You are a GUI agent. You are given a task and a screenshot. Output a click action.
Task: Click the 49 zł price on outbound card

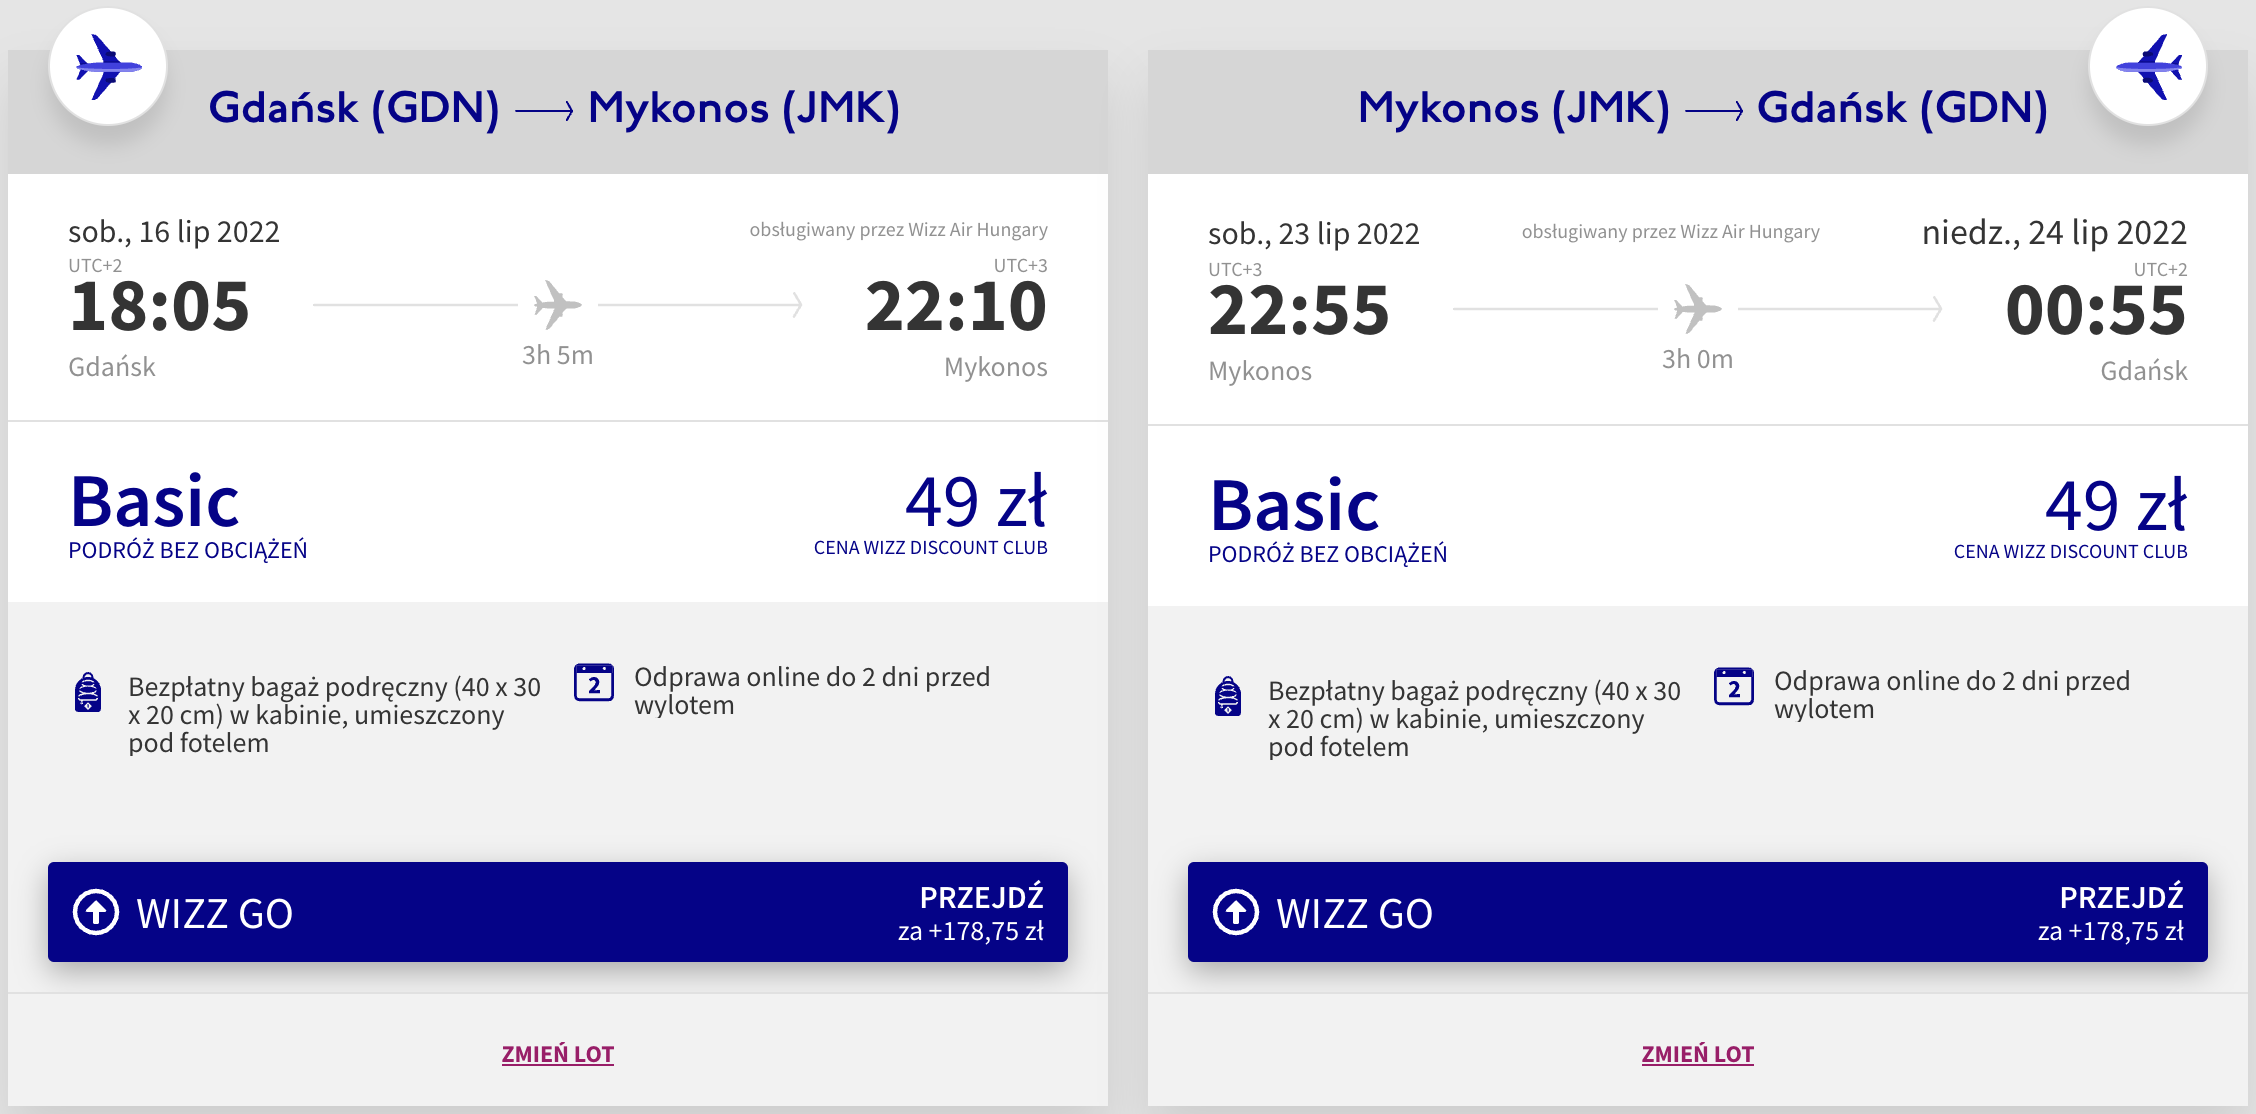click(976, 502)
